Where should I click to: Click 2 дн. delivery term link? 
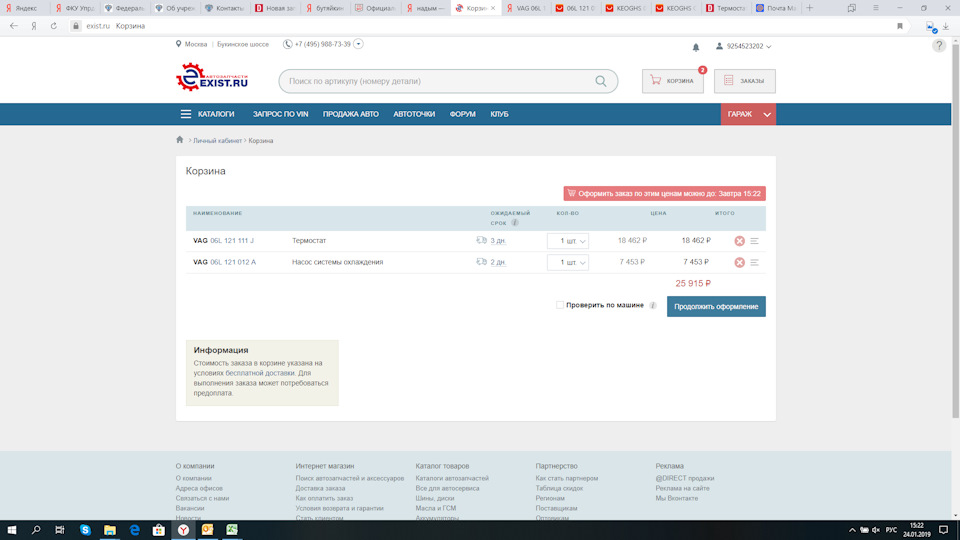coord(498,263)
